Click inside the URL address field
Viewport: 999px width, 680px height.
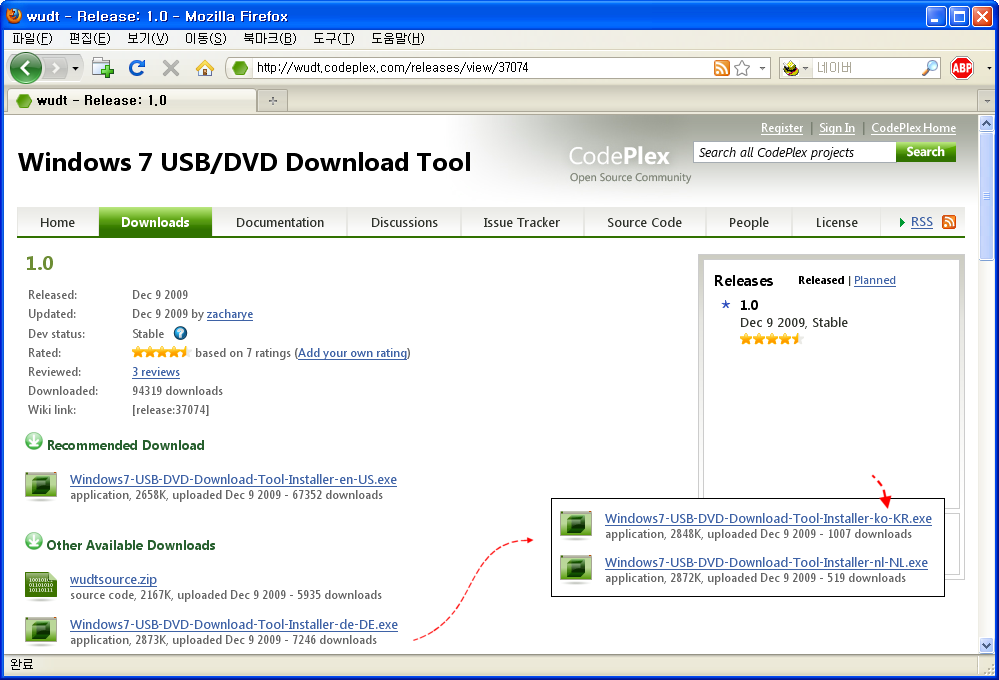tap(450, 68)
